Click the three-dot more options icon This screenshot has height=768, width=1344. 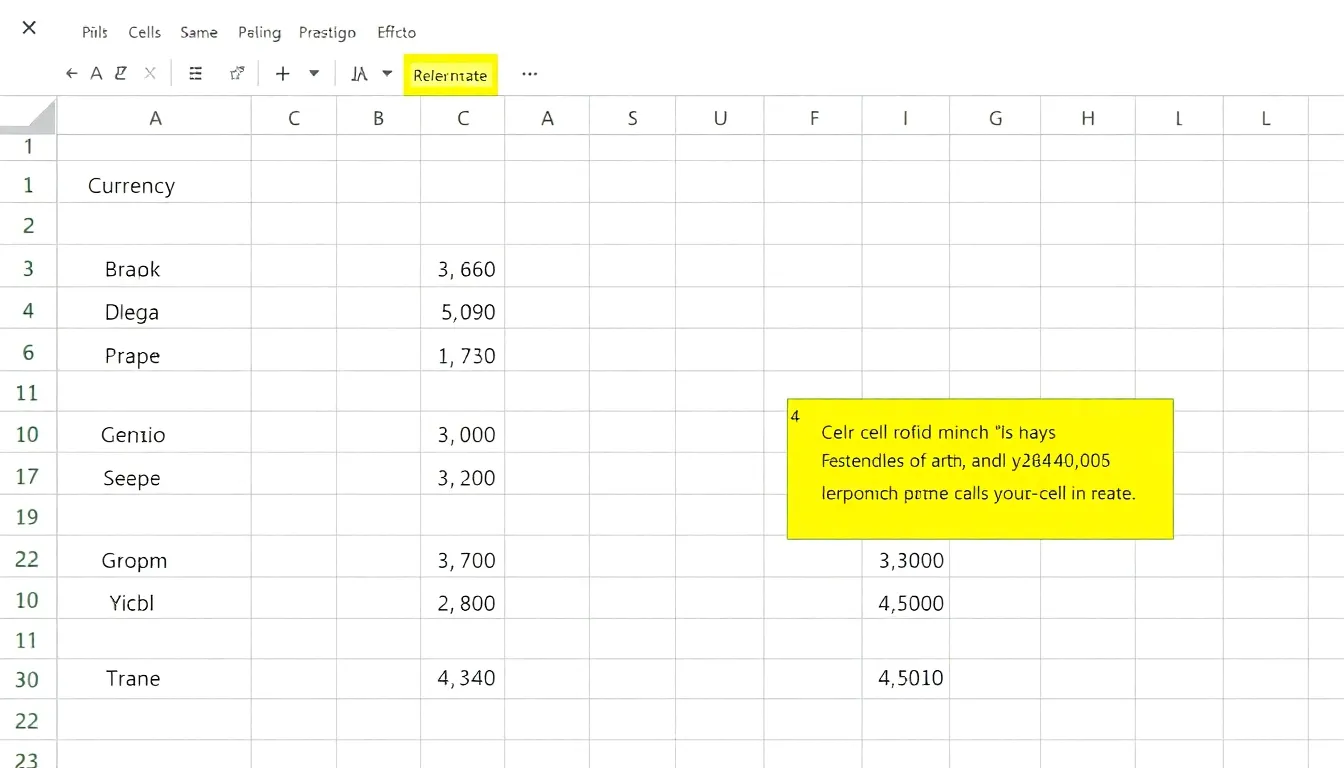click(x=530, y=74)
